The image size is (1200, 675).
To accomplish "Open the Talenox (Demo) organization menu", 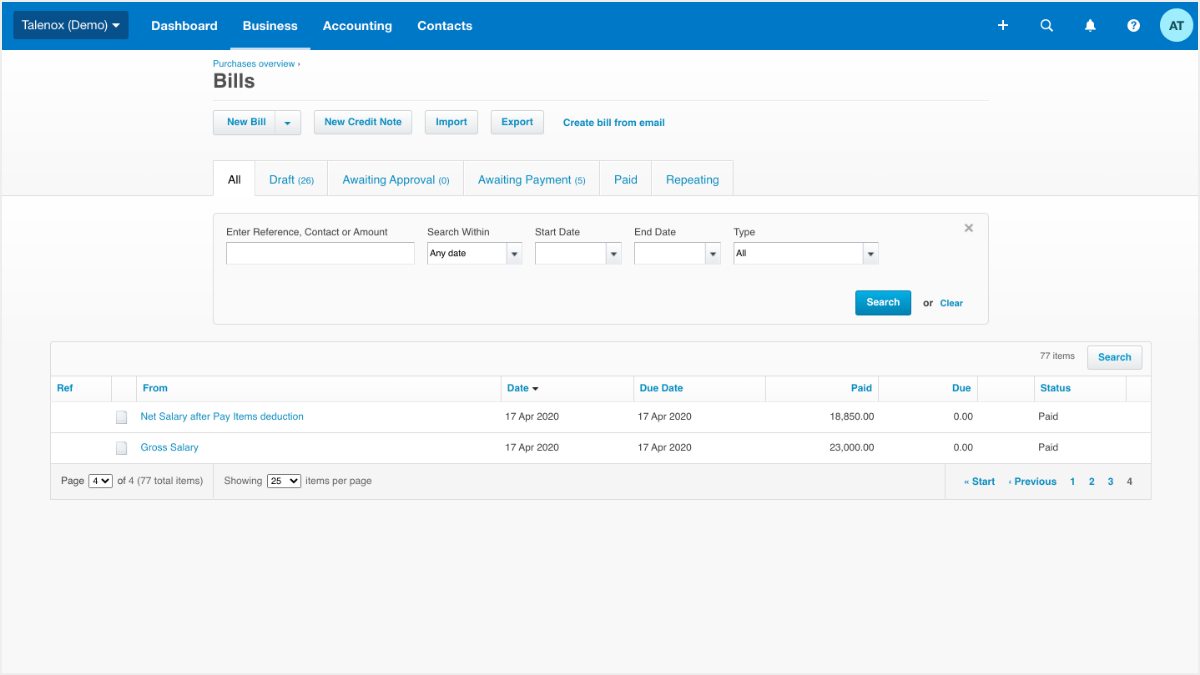I will (70, 25).
